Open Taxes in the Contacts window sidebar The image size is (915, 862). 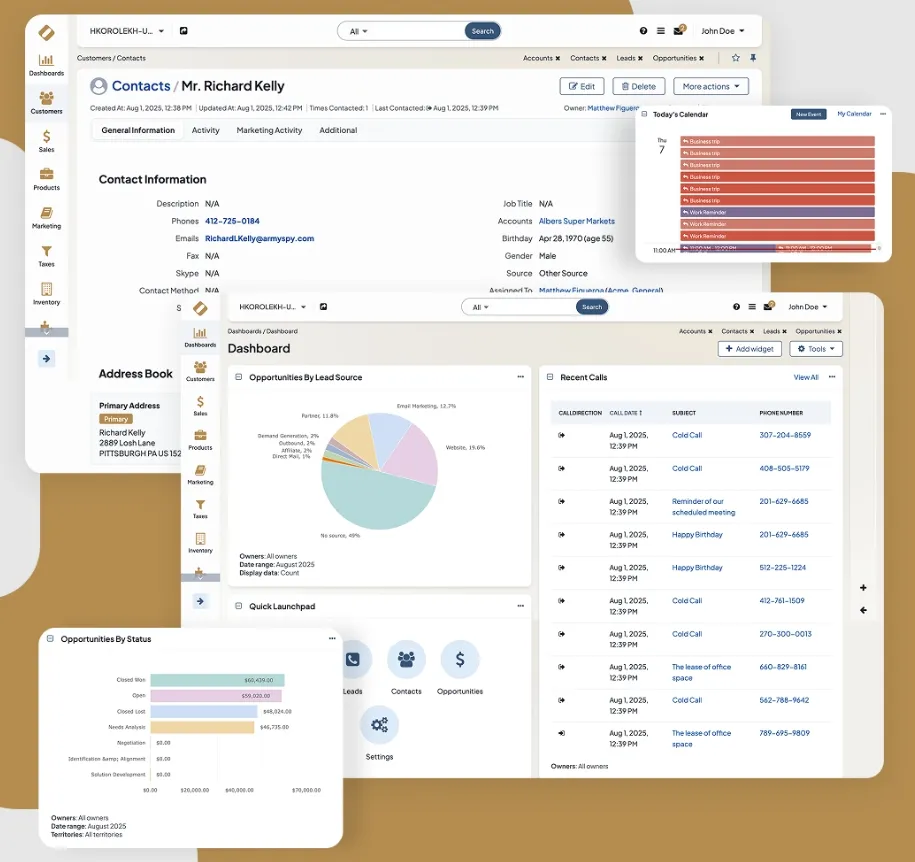(46, 256)
